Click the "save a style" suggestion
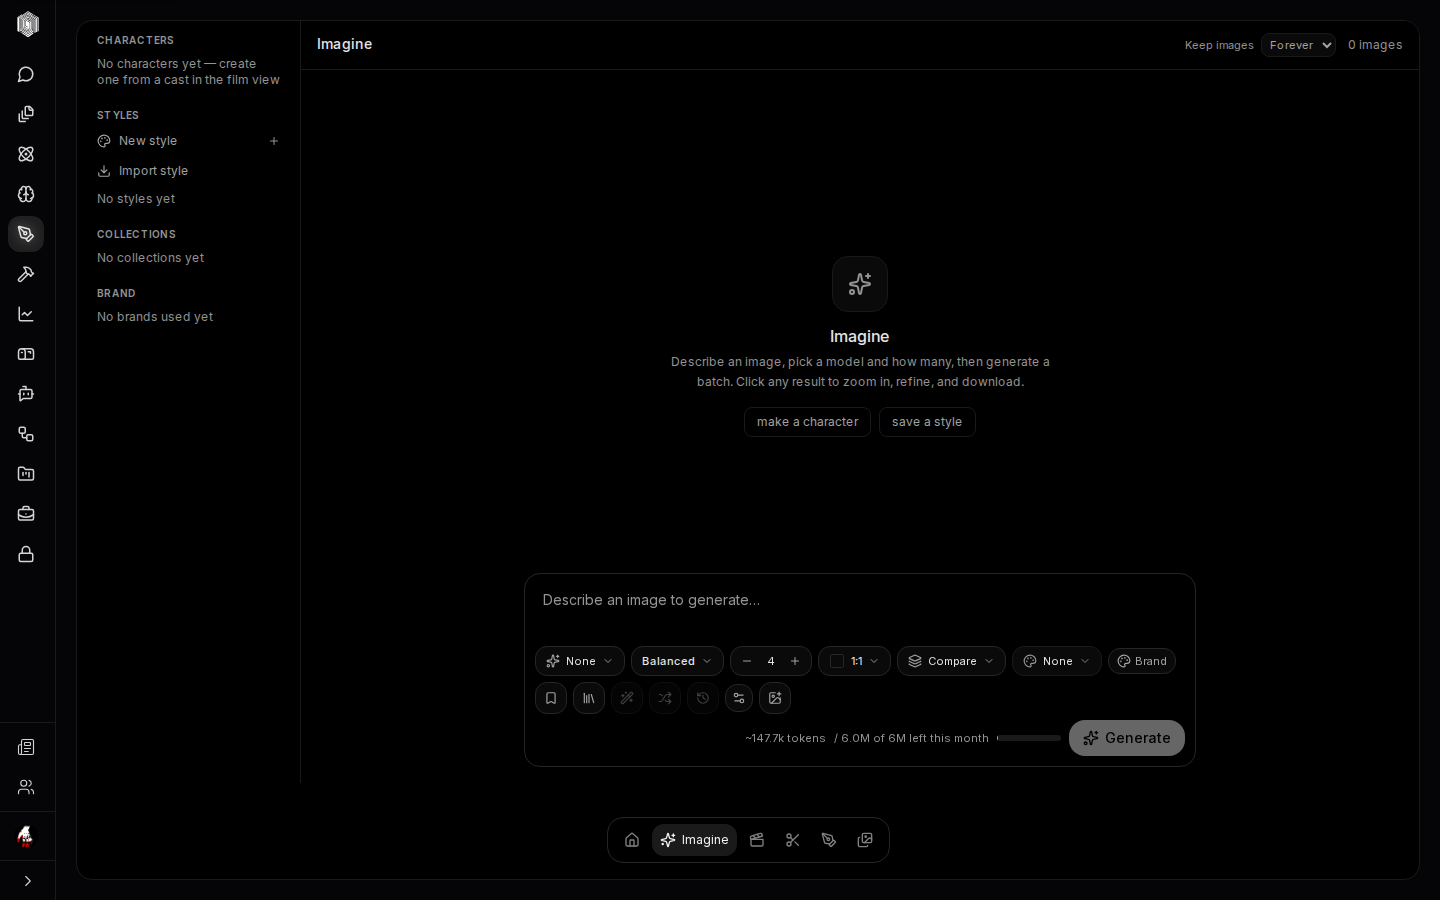The height and width of the screenshot is (900, 1440). click(x=927, y=422)
